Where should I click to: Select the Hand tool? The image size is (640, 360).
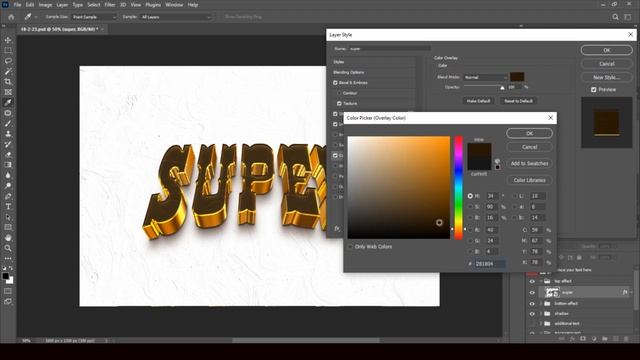pos(8,238)
